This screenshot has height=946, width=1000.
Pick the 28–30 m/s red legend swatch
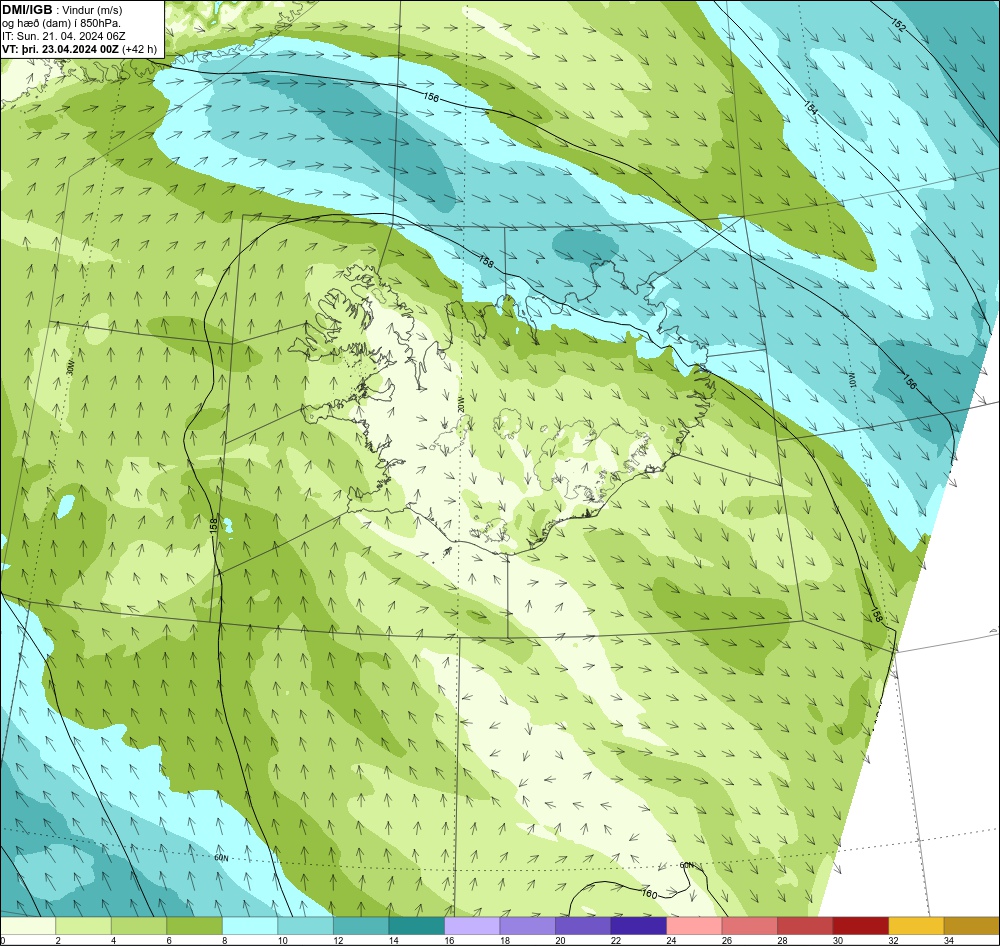[x=805, y=926]
